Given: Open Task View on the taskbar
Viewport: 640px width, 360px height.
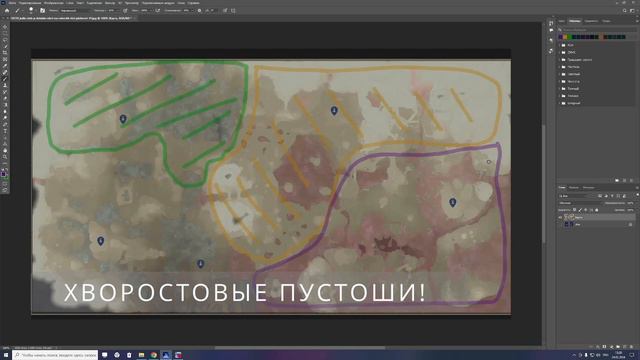Looking at the screenshot, I should (x=104, y=355).
